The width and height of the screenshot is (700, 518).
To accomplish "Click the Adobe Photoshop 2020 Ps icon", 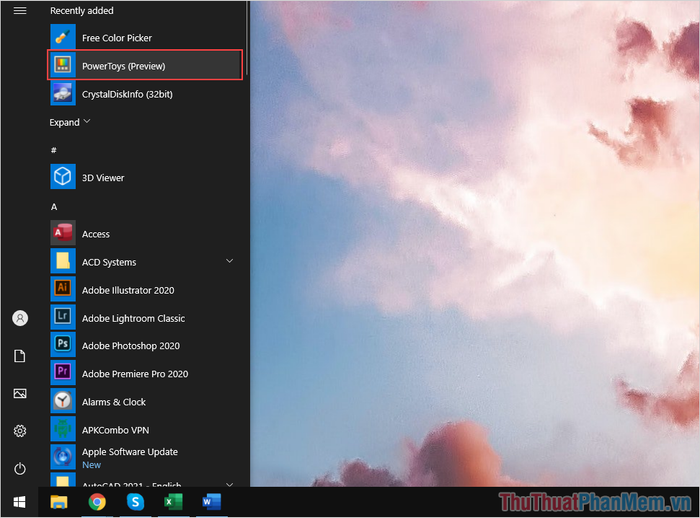I will click(x=63, y=345).
